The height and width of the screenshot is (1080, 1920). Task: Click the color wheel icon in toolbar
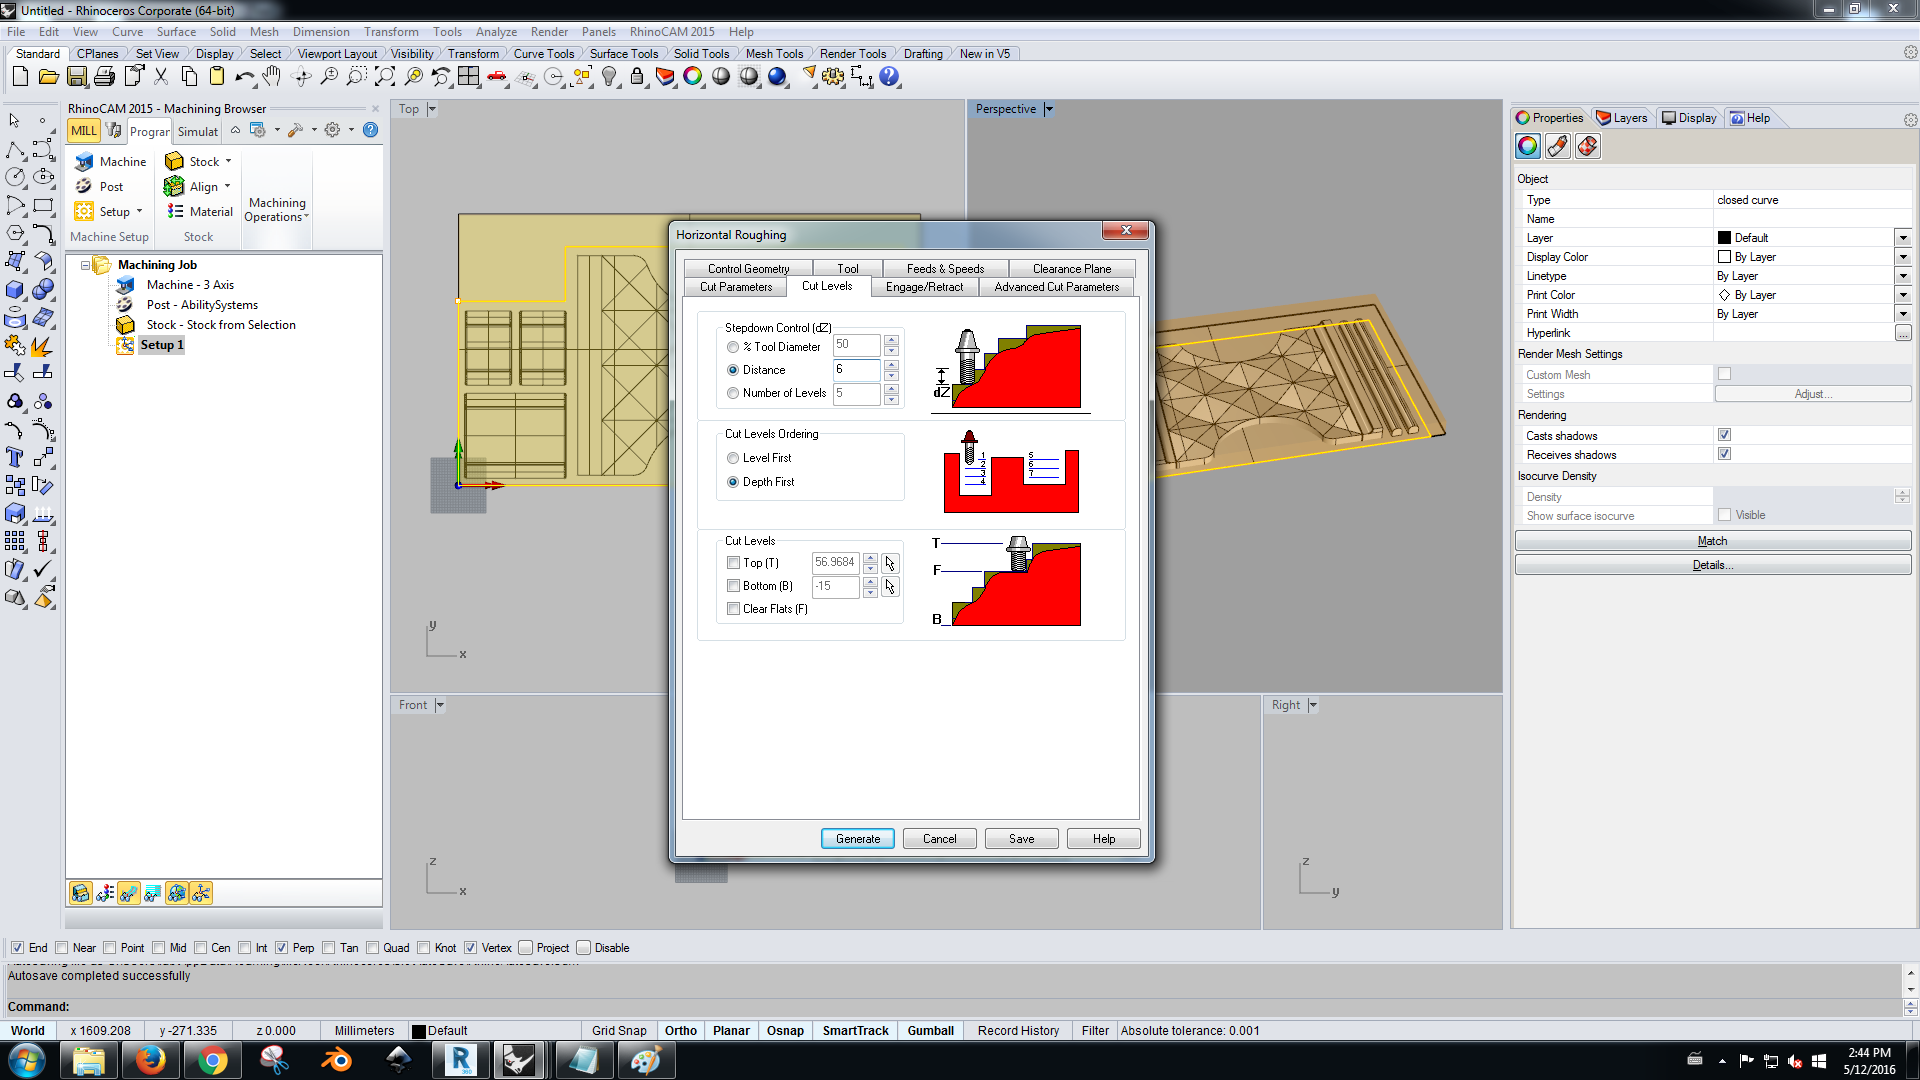coord(693,76)
